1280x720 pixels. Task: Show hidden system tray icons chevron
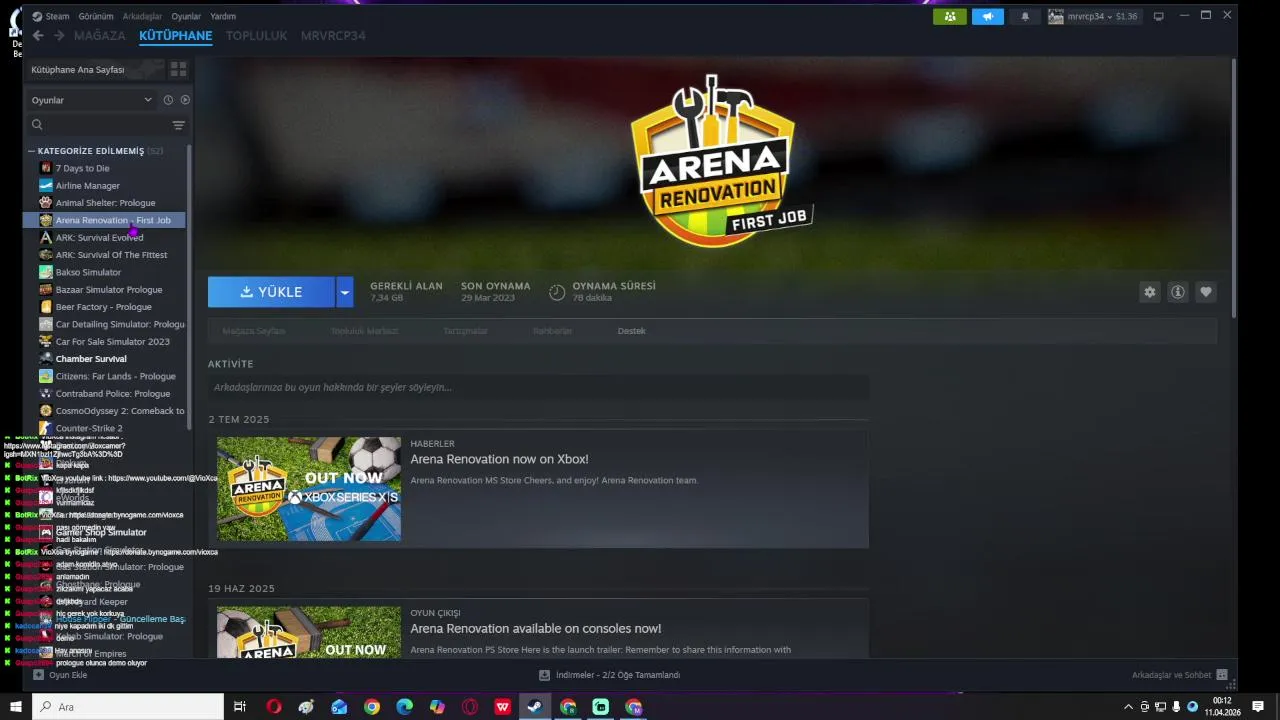1128,707
